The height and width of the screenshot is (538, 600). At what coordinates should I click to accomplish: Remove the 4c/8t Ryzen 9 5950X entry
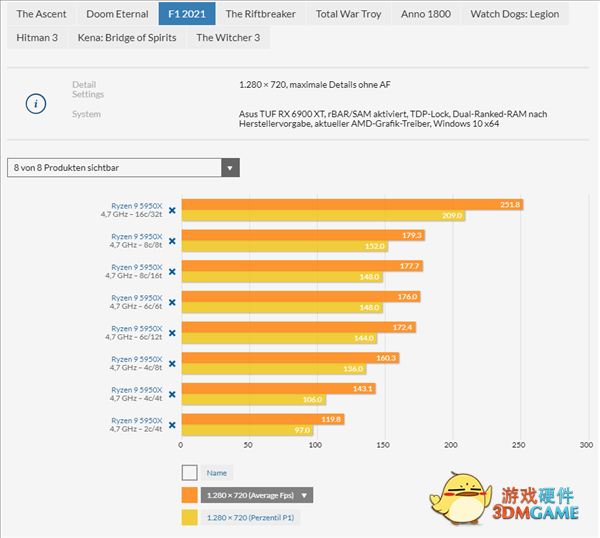click(x=172, y=363)
